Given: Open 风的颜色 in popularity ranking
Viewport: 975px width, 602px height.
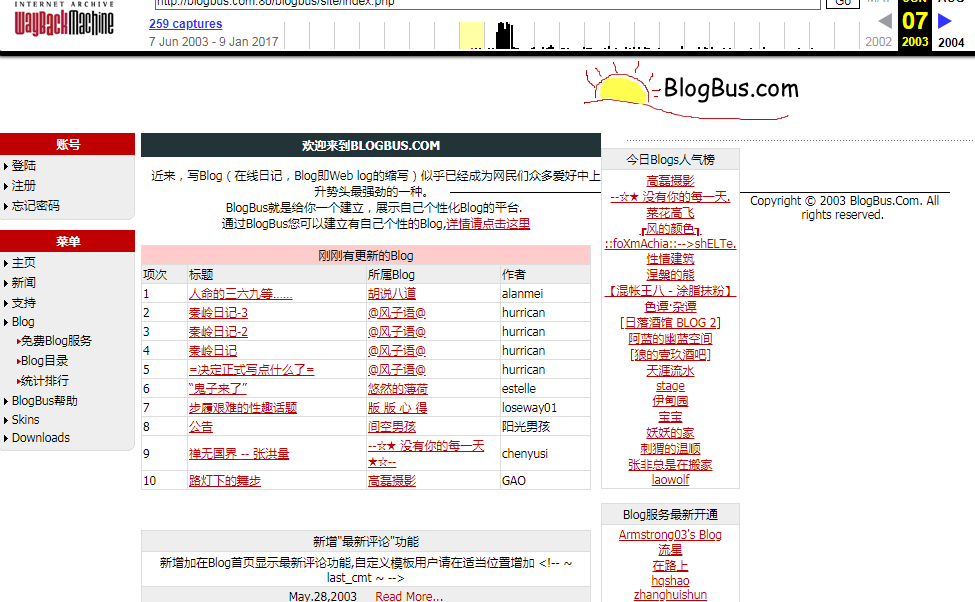Looking at the screenshot, I should 670,229.
